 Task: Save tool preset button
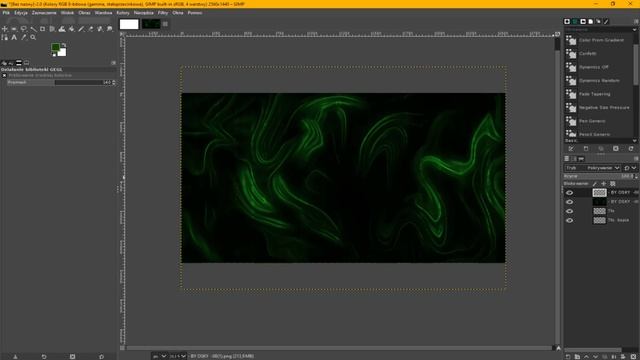15,357
